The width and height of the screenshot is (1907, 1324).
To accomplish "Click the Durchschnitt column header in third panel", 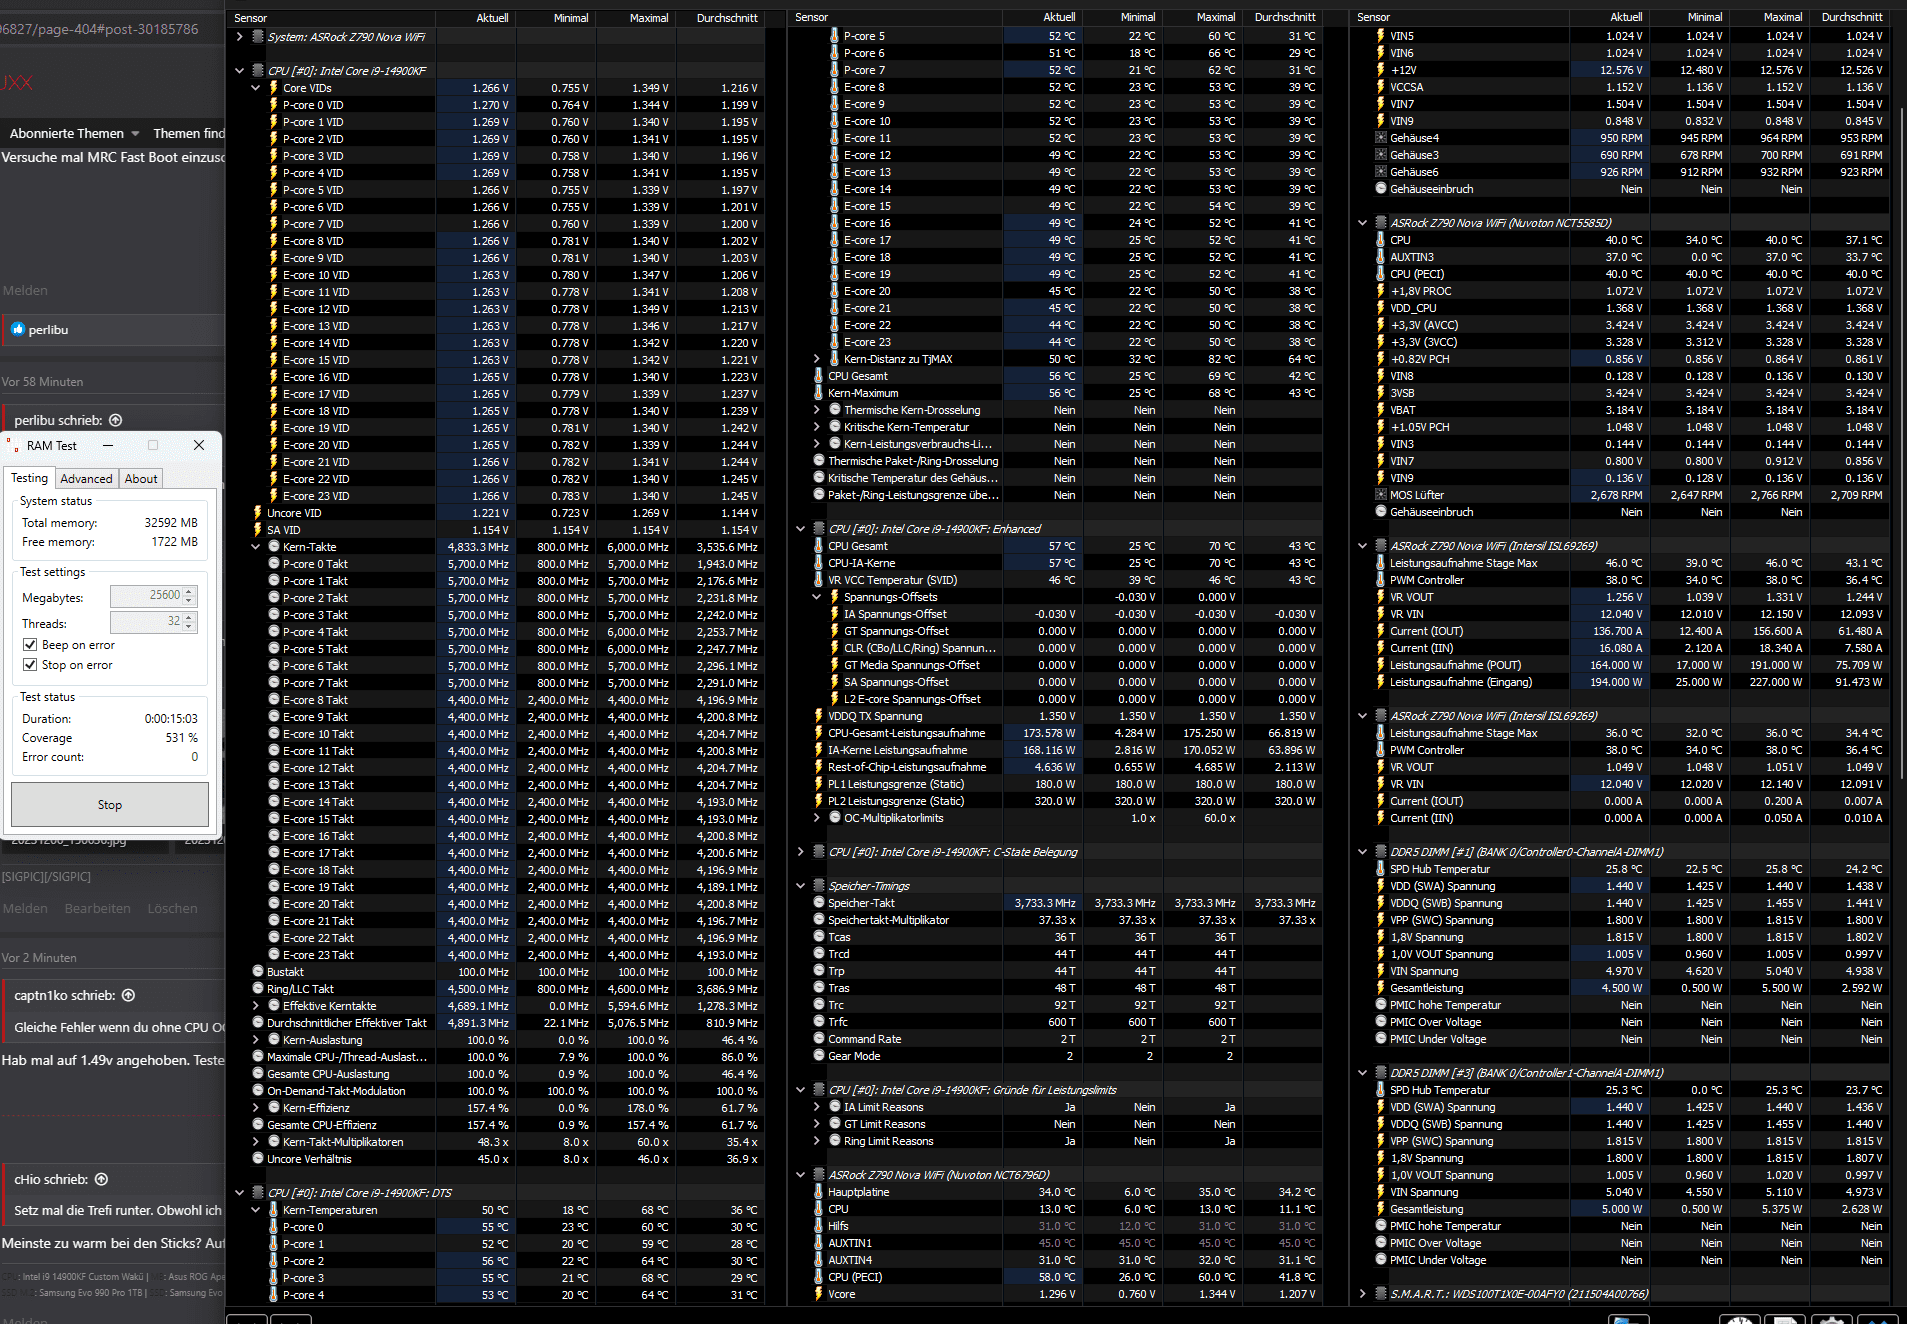I will [x=1851, y=17].
